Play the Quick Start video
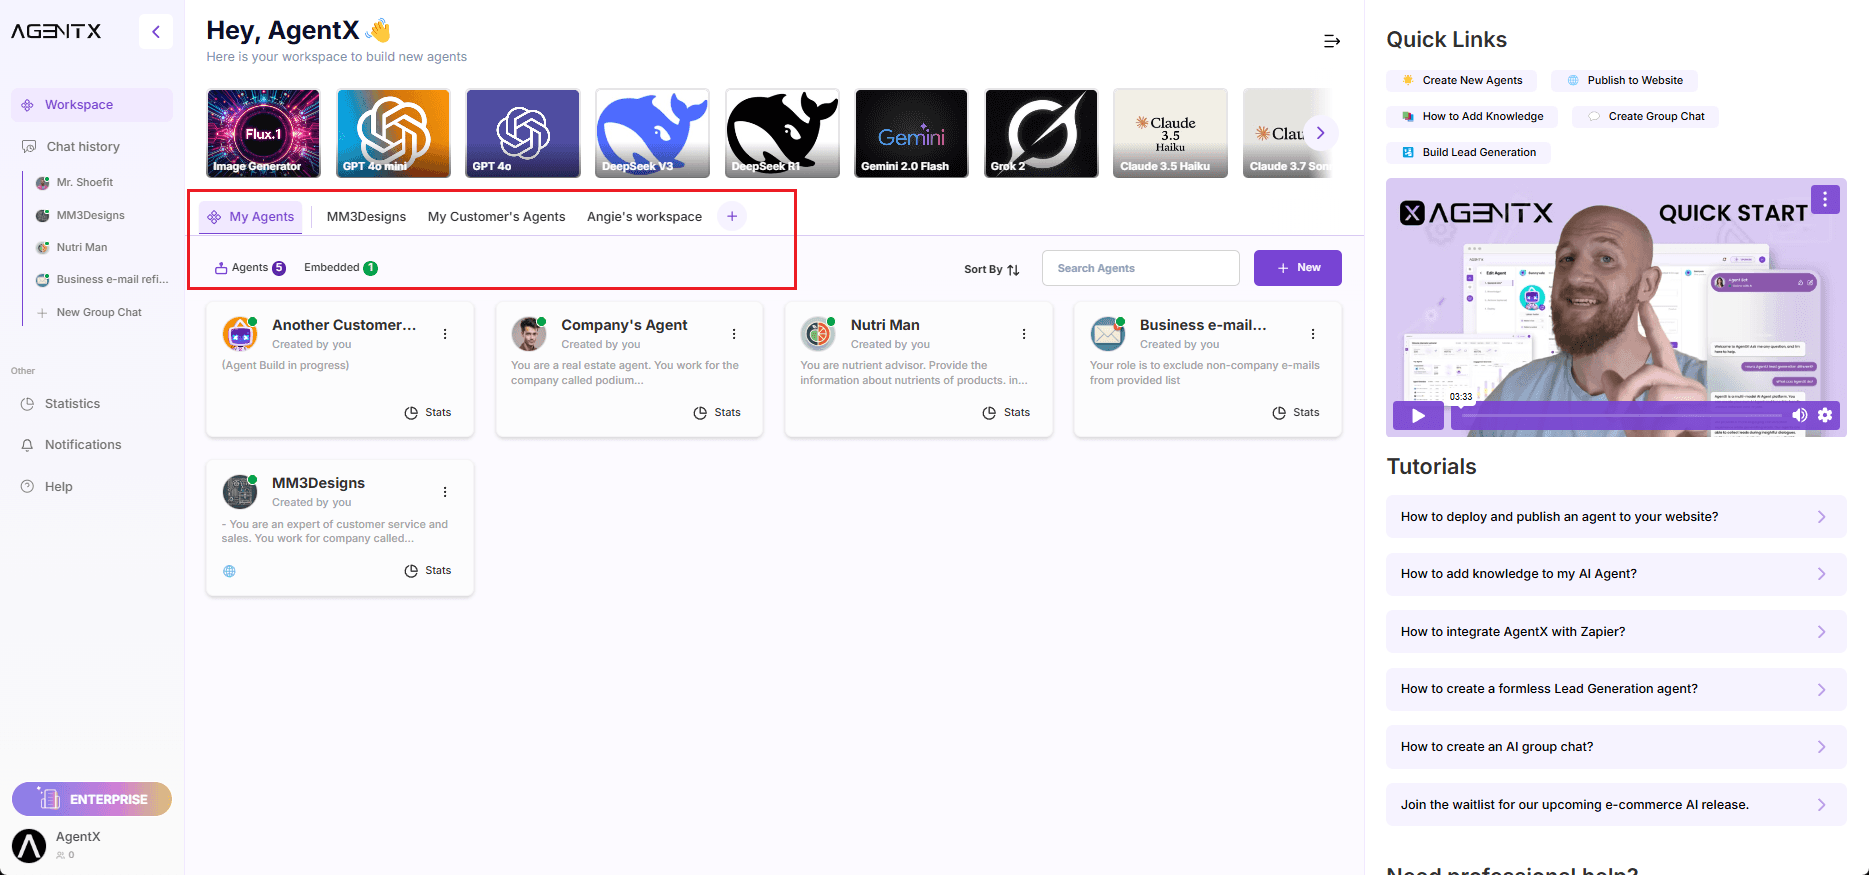 click(1418, 415)
